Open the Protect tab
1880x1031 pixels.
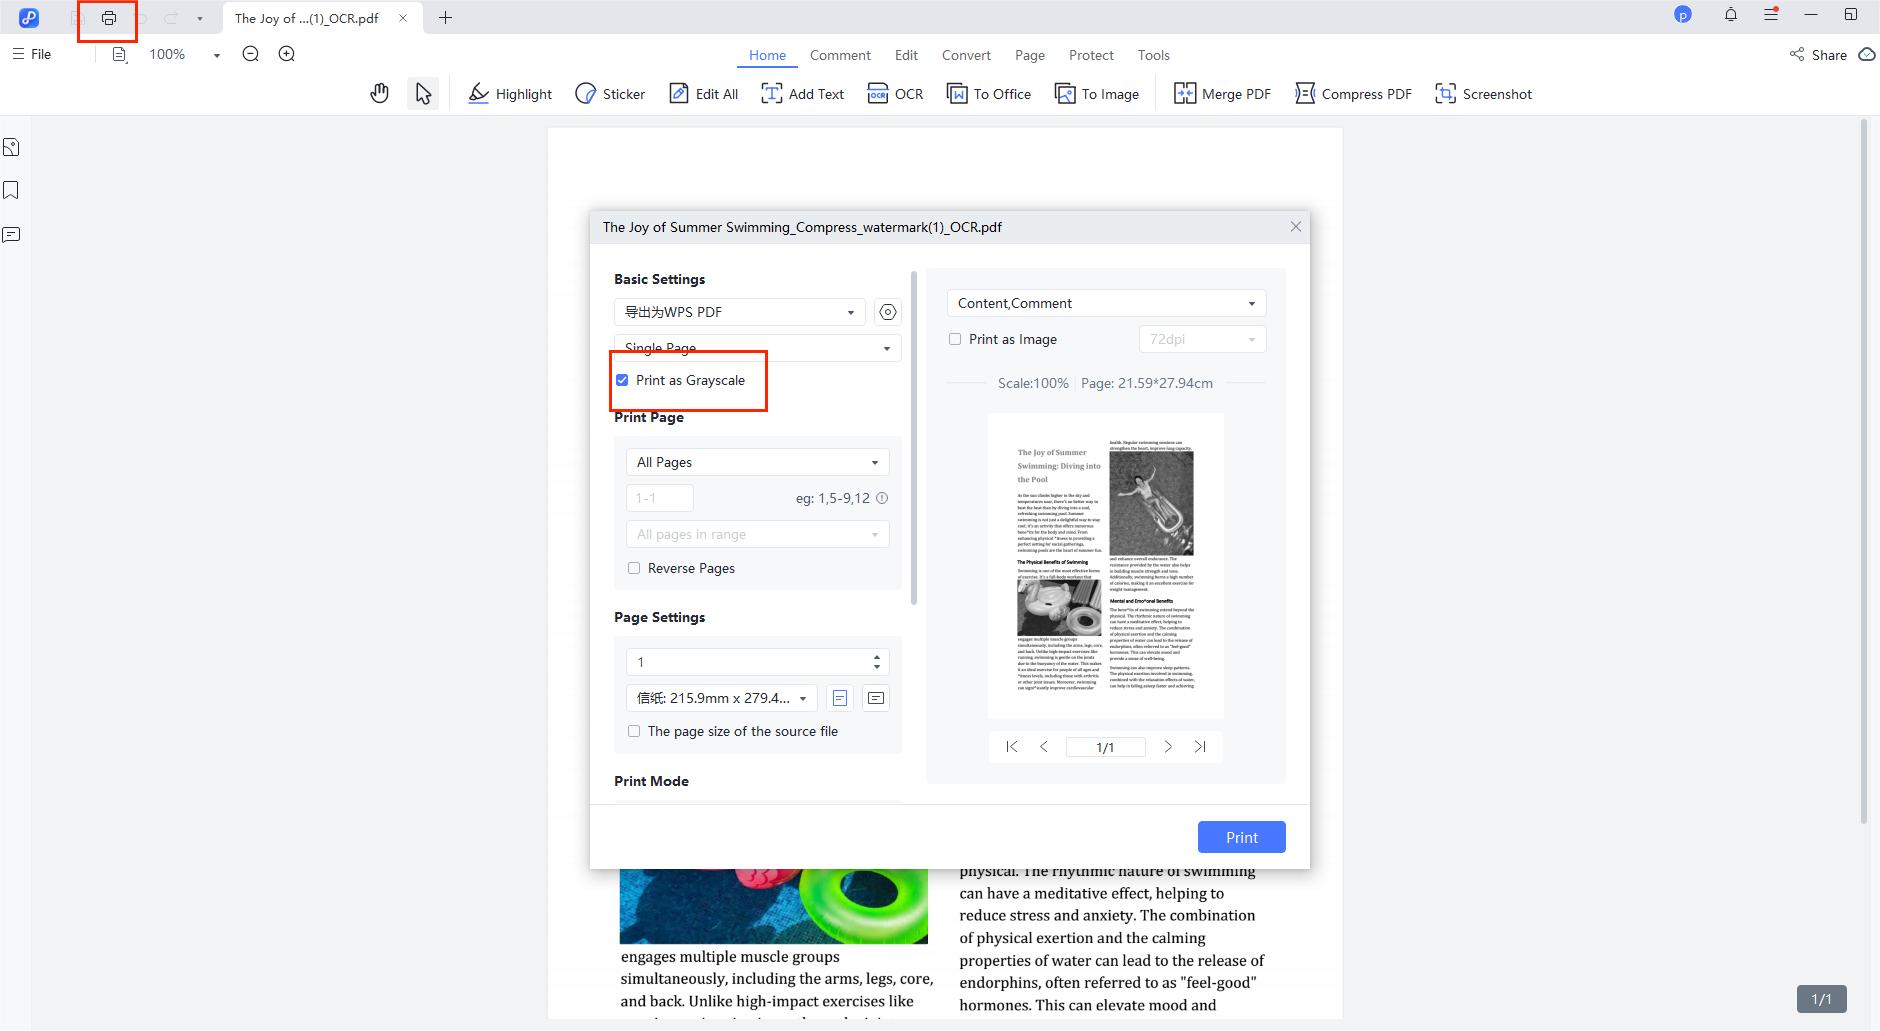point(1090,55)
